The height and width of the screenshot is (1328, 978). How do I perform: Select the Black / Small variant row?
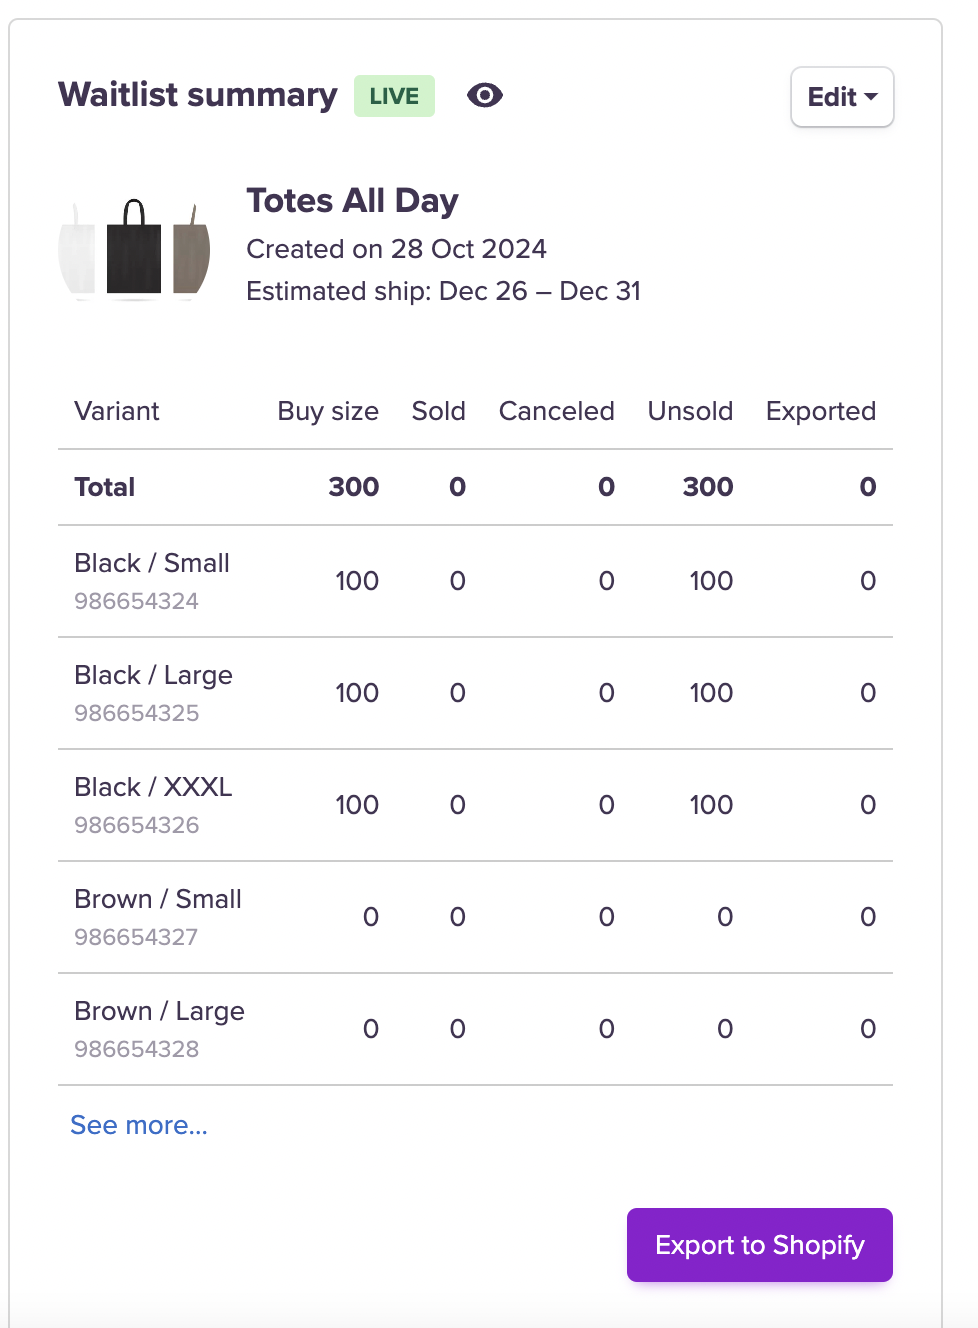(152, 563)
